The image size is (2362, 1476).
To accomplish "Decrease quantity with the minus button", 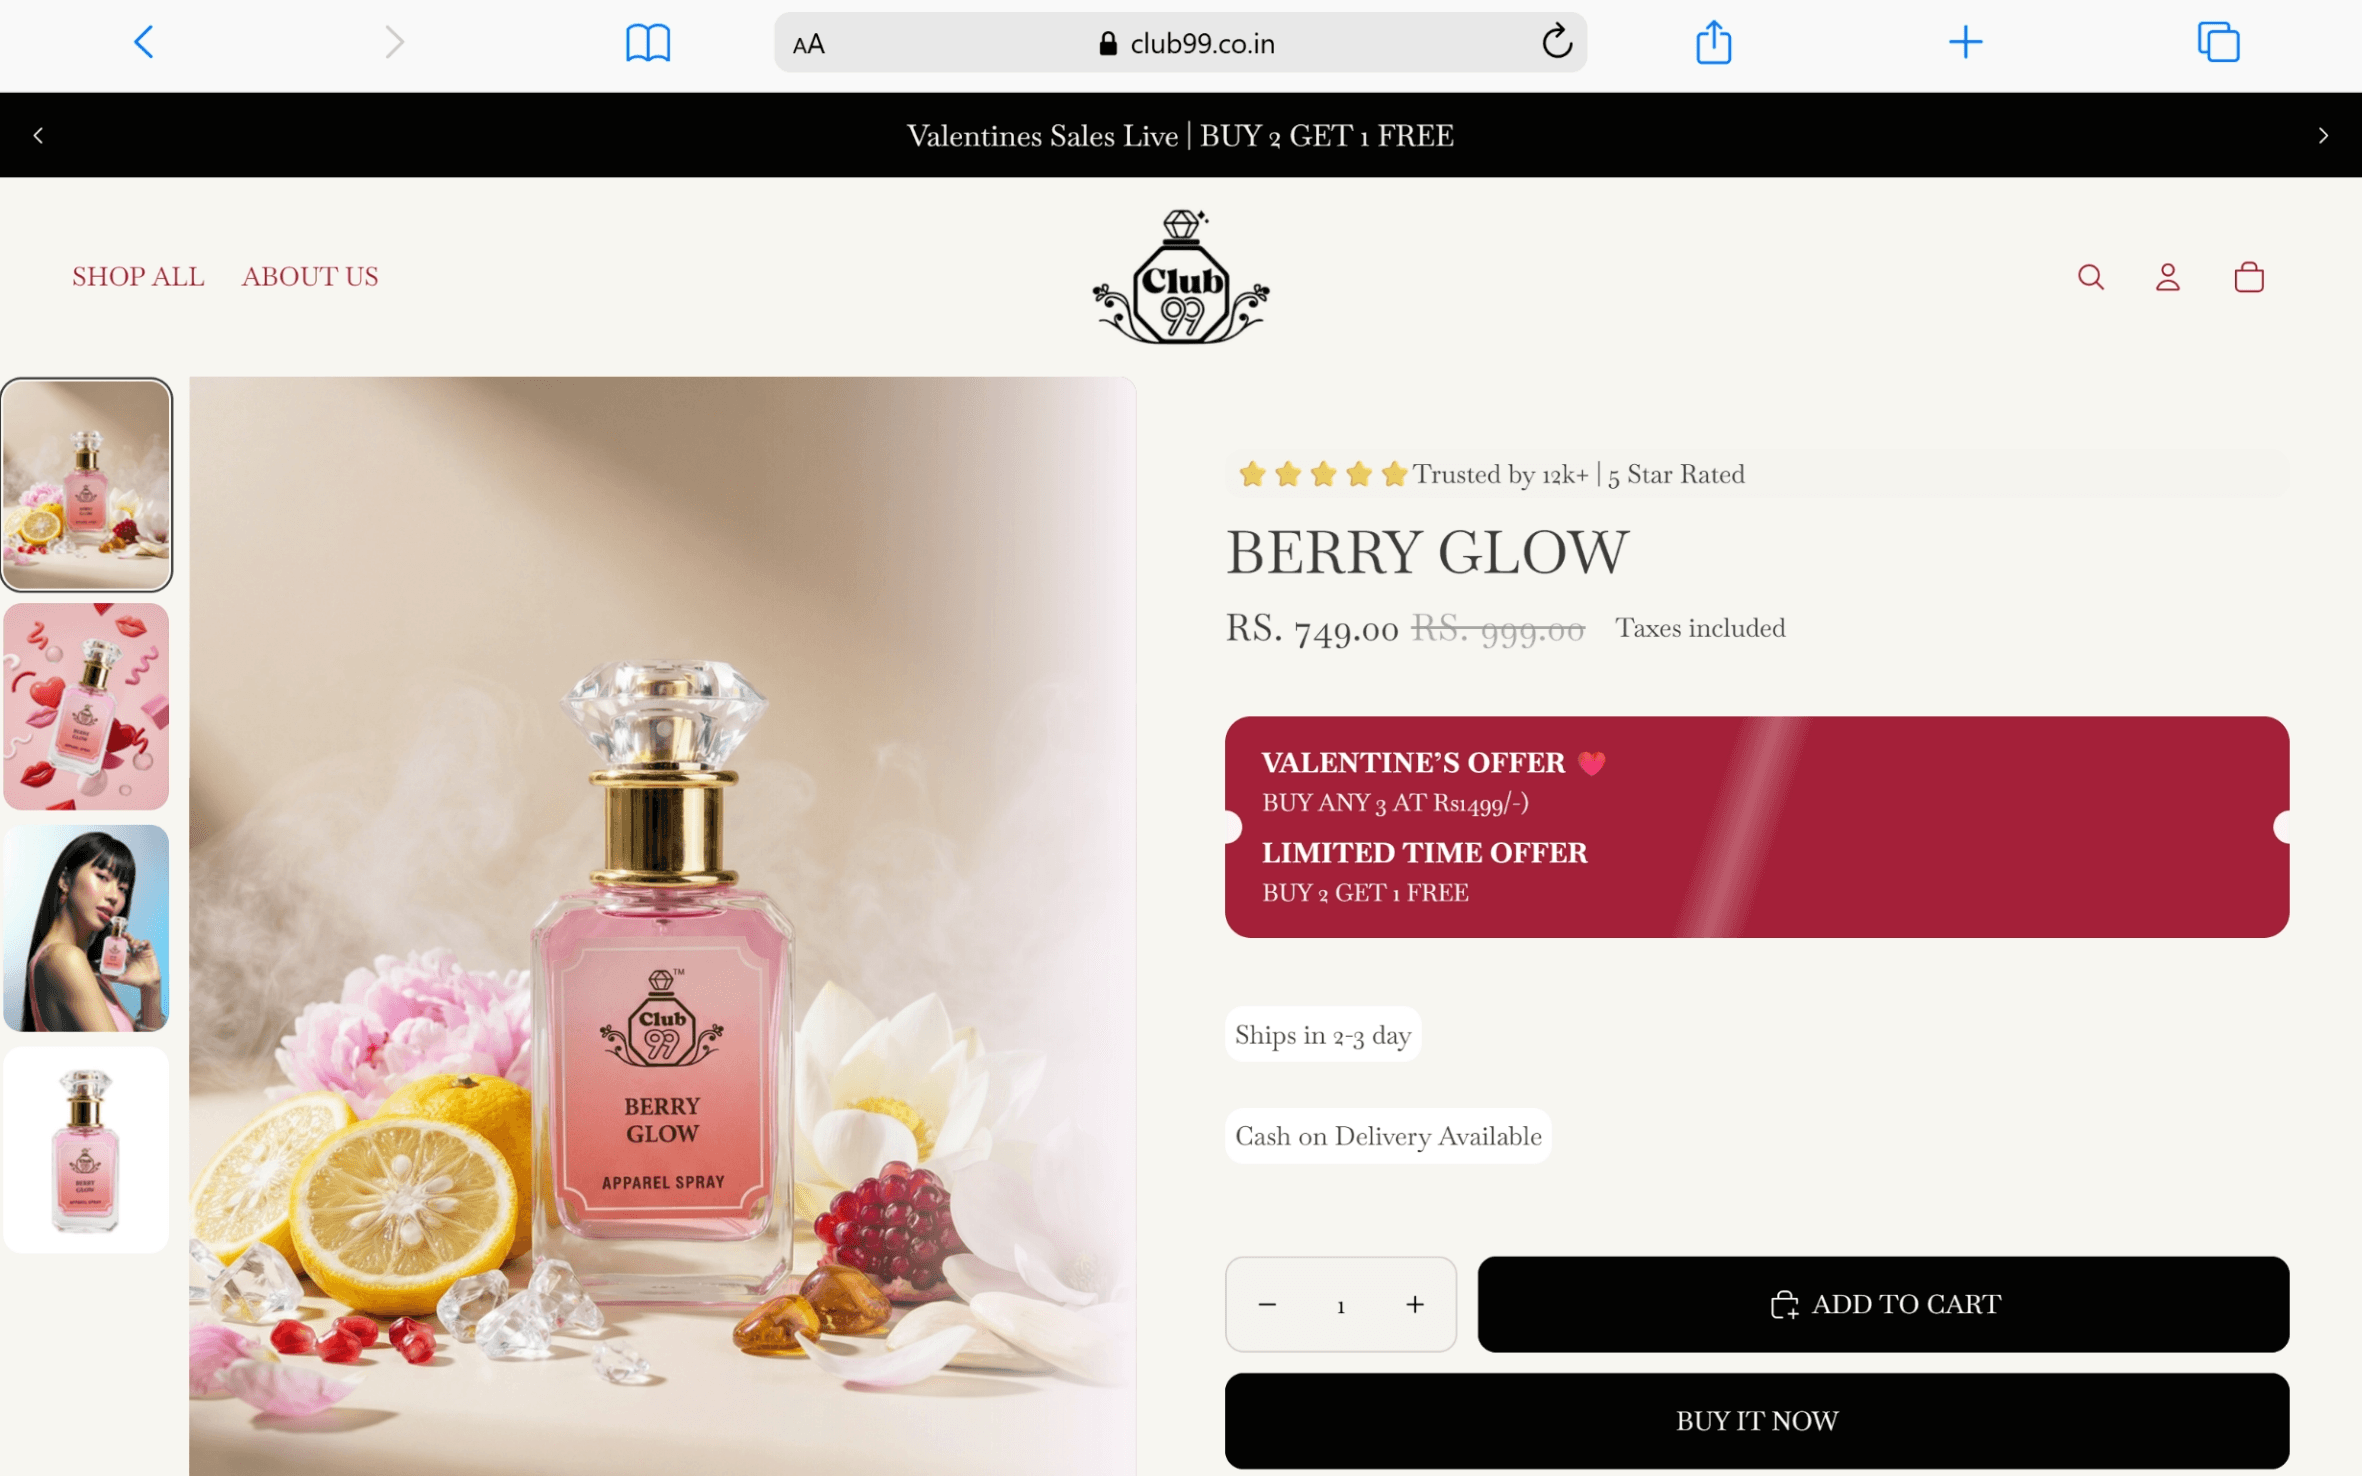I will point(1267,1304).
